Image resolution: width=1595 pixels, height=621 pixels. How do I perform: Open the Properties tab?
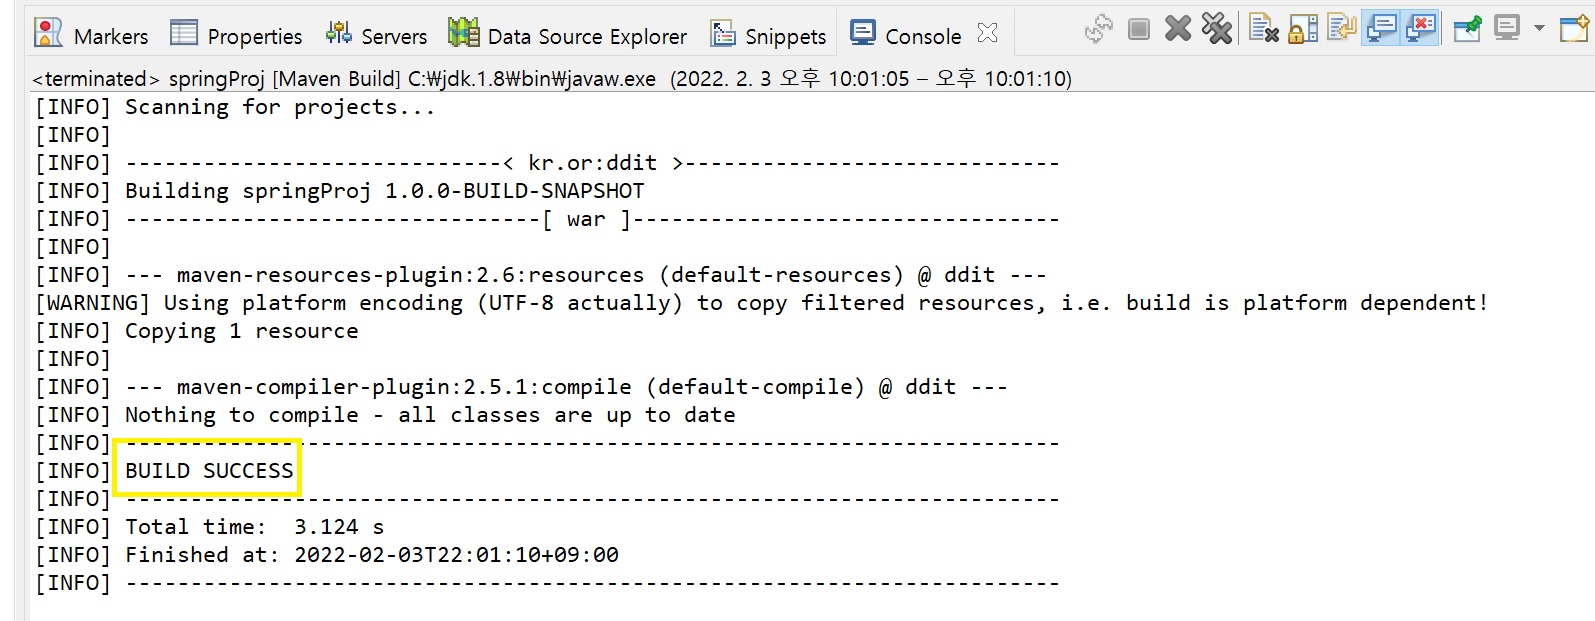point(236,36)
